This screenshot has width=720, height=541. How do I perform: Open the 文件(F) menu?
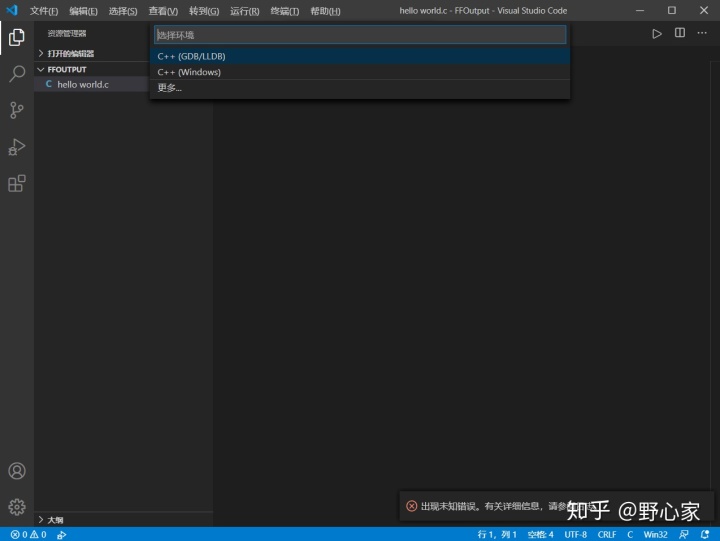point(44,11)
